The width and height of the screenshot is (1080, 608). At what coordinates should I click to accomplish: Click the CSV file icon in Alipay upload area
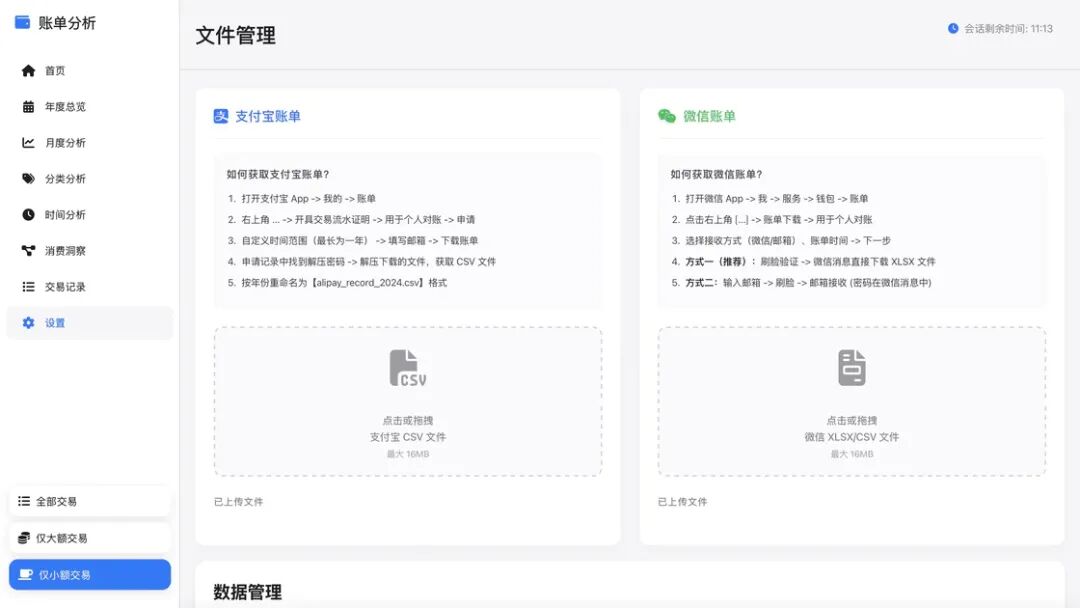point(408,368)
